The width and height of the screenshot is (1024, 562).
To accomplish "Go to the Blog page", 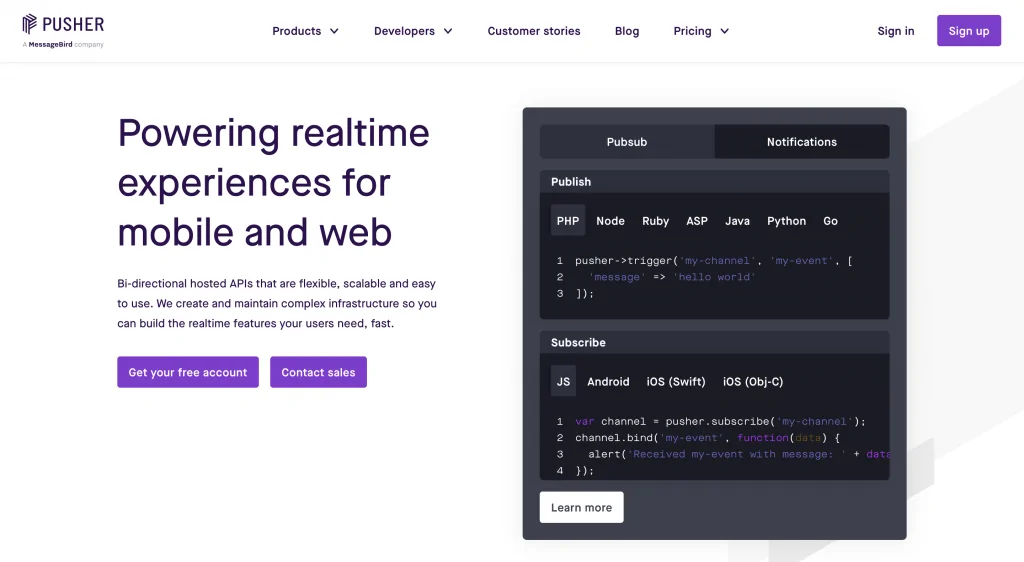I will [627, 31].
